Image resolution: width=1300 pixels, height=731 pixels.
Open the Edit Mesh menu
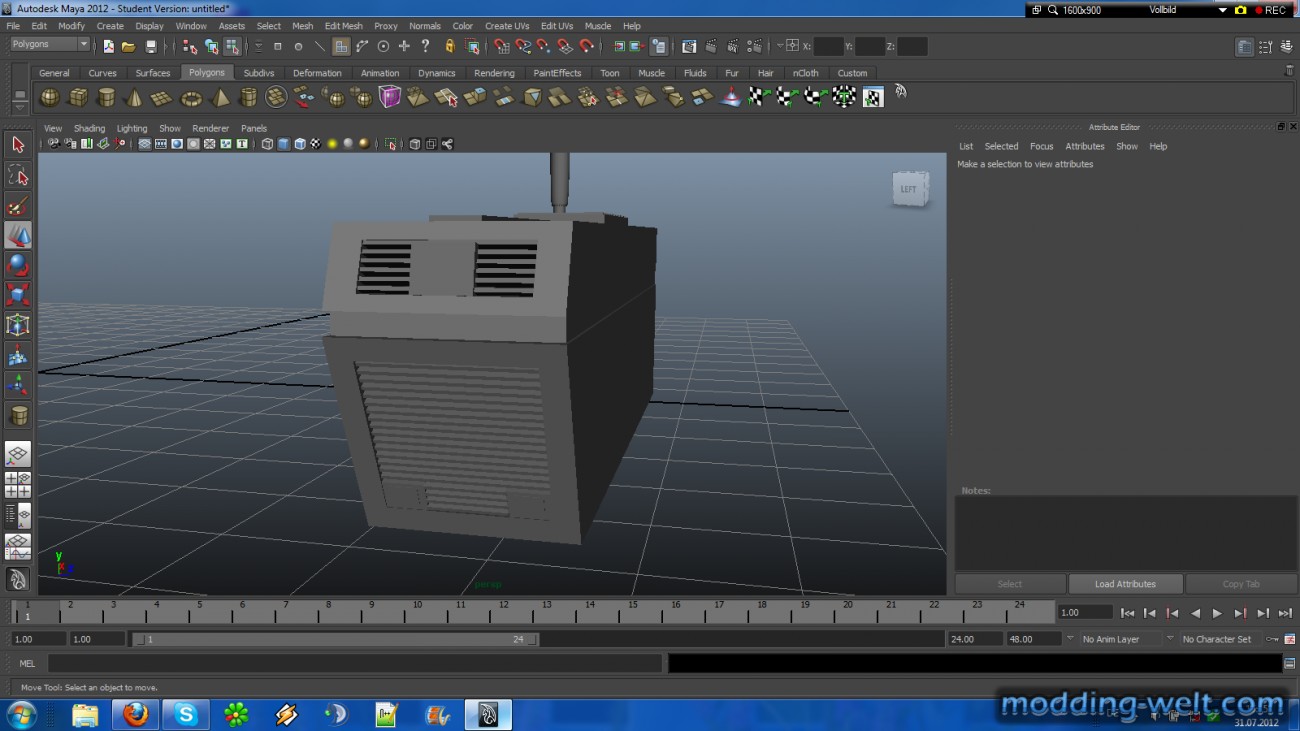click(343, 26)
